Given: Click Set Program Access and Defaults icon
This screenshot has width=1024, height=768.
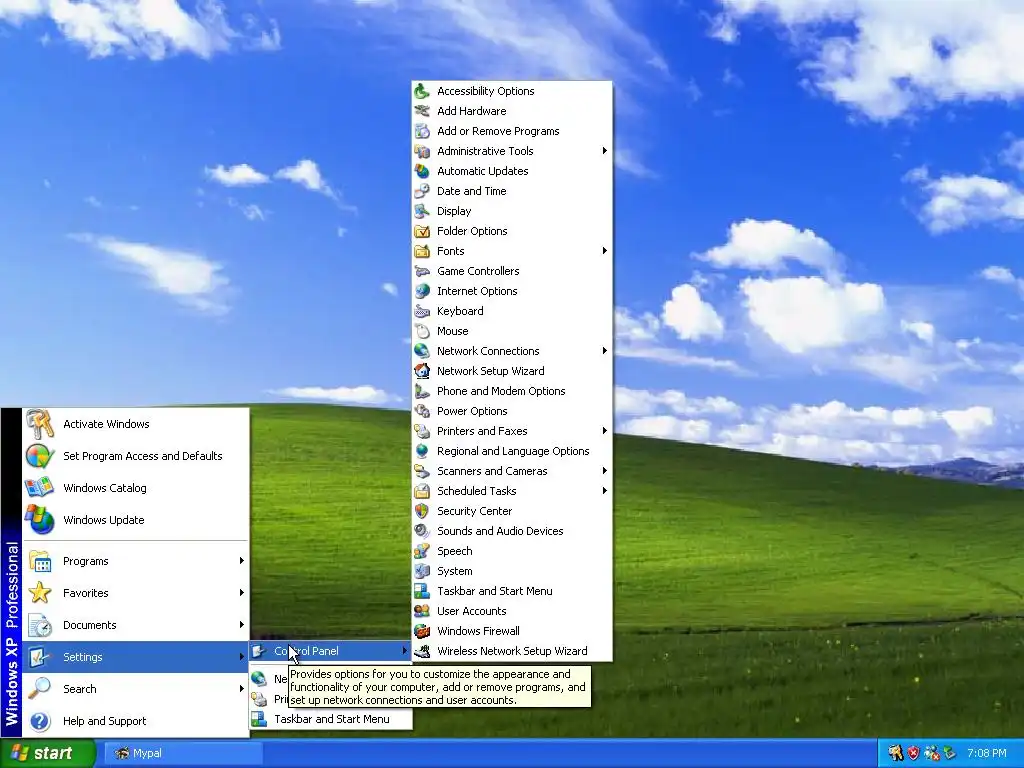Looking at the screenshot, I should [40, 456].
